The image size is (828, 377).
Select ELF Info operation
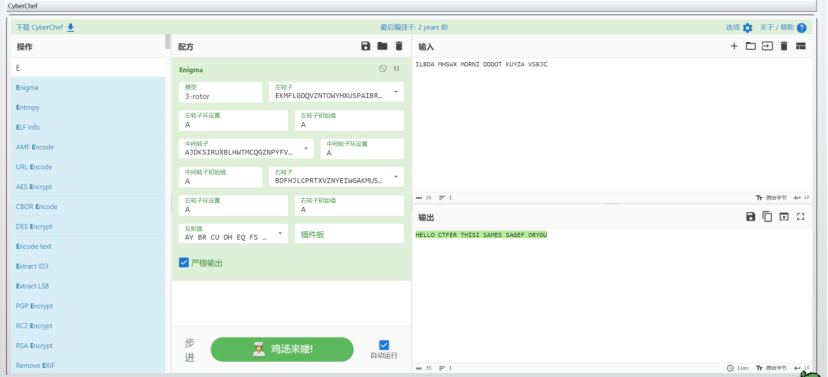(x=88, y=127)
